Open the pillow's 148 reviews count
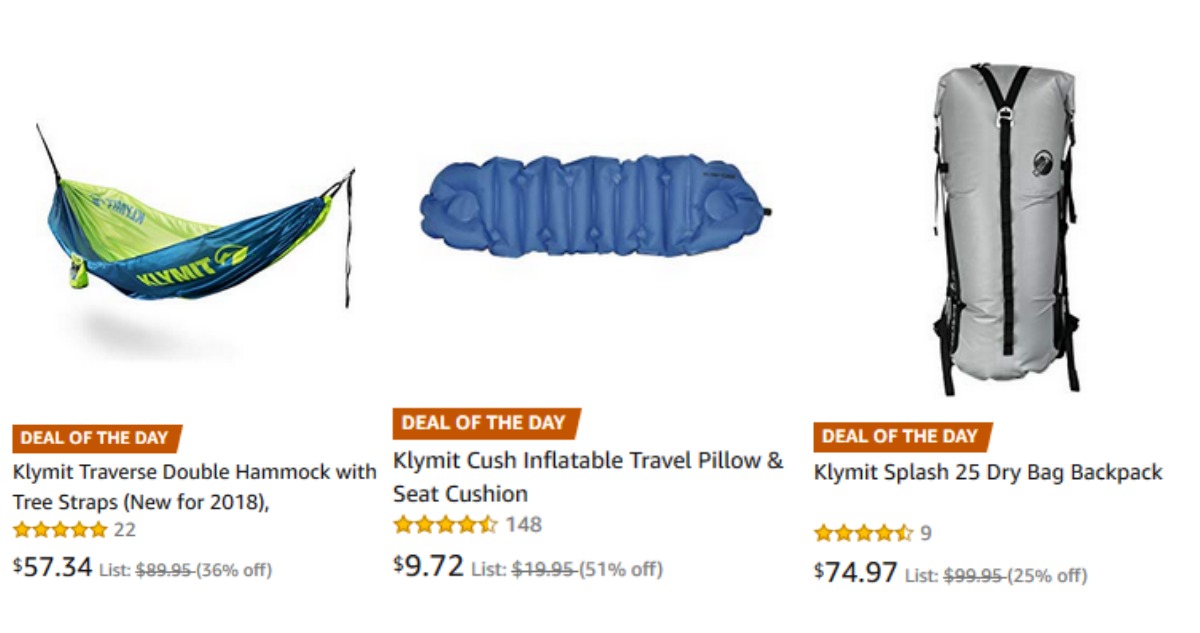The height and width of the screenshot is (633, 1200). 523,524
